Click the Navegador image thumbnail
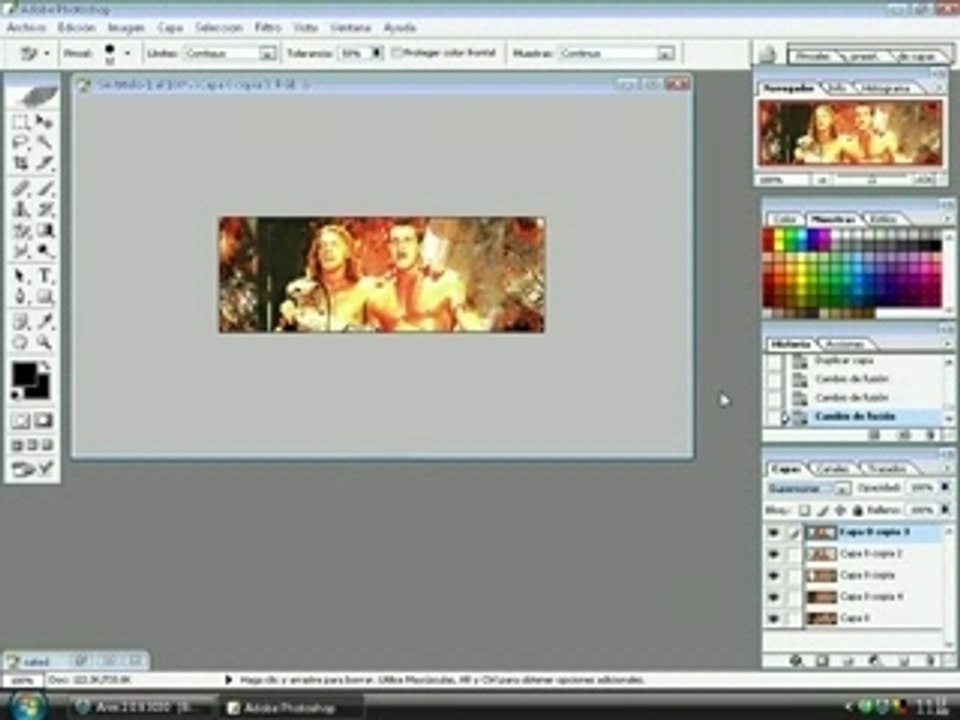This screenshot has height=720, width=960. [850, 133]
